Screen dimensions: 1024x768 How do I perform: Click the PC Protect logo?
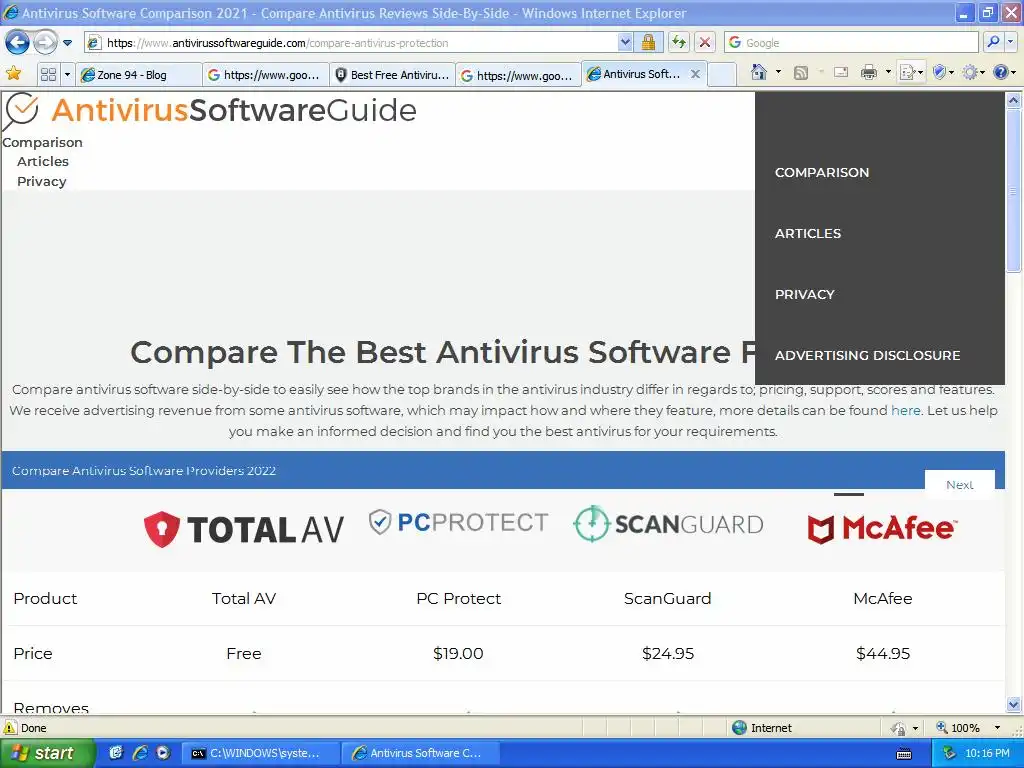click(x=458, y=522)
